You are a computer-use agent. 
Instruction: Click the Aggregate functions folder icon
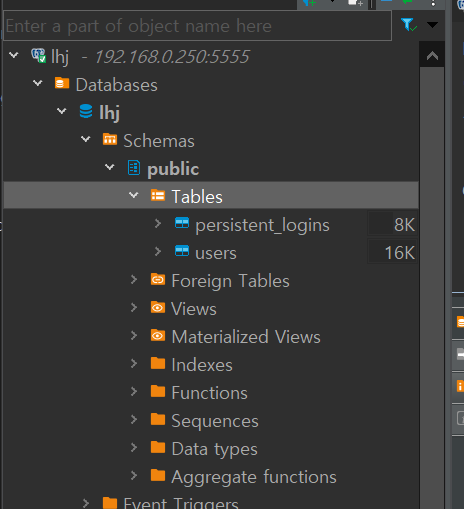[158, 475]
